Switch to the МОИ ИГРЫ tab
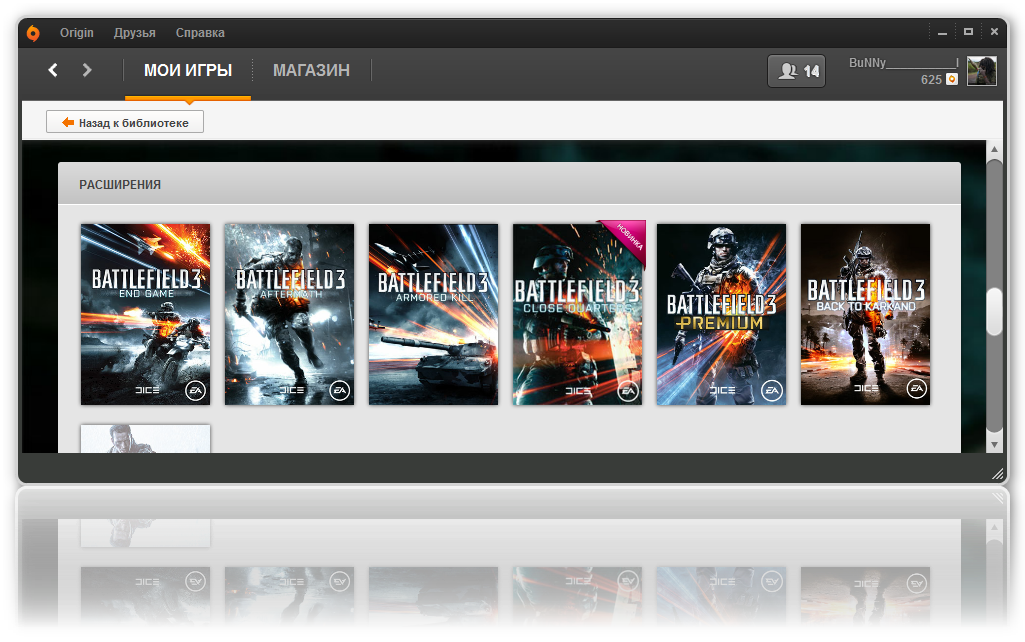The image size is (1025, 642). click(x=188, y=71)
